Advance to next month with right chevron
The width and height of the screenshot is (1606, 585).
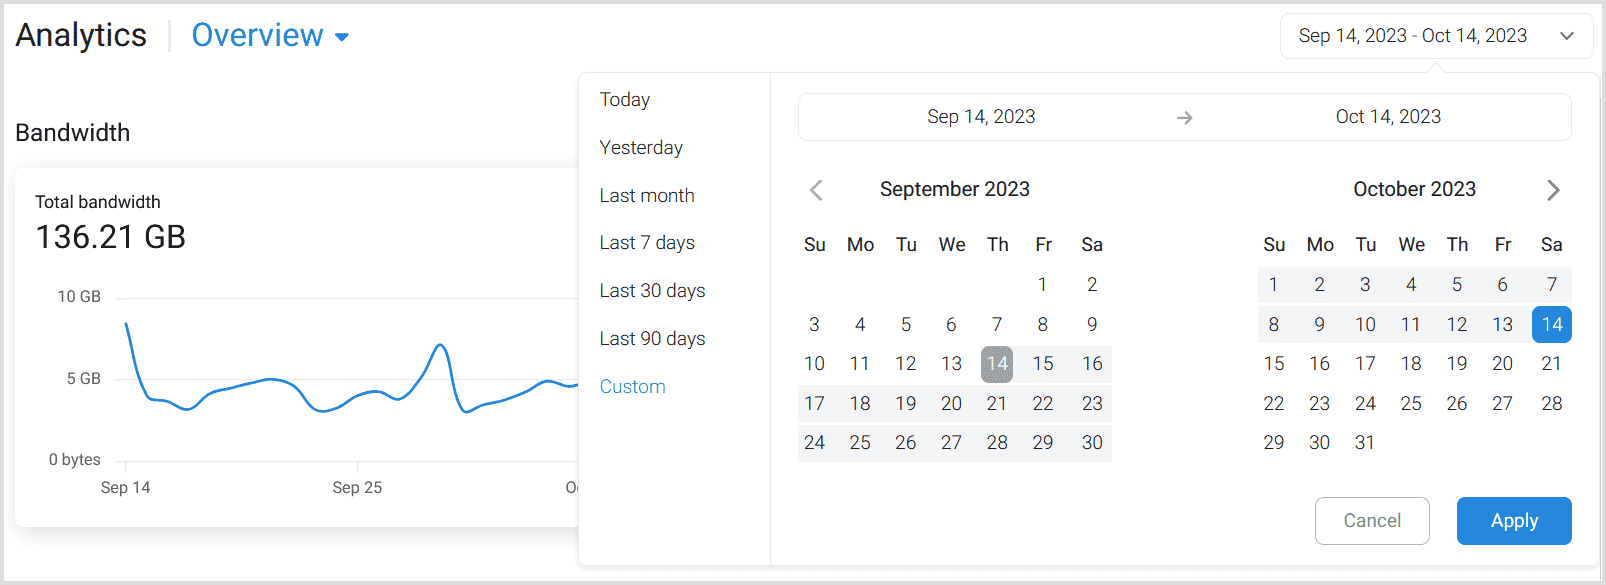click(x=1553, y=190)
